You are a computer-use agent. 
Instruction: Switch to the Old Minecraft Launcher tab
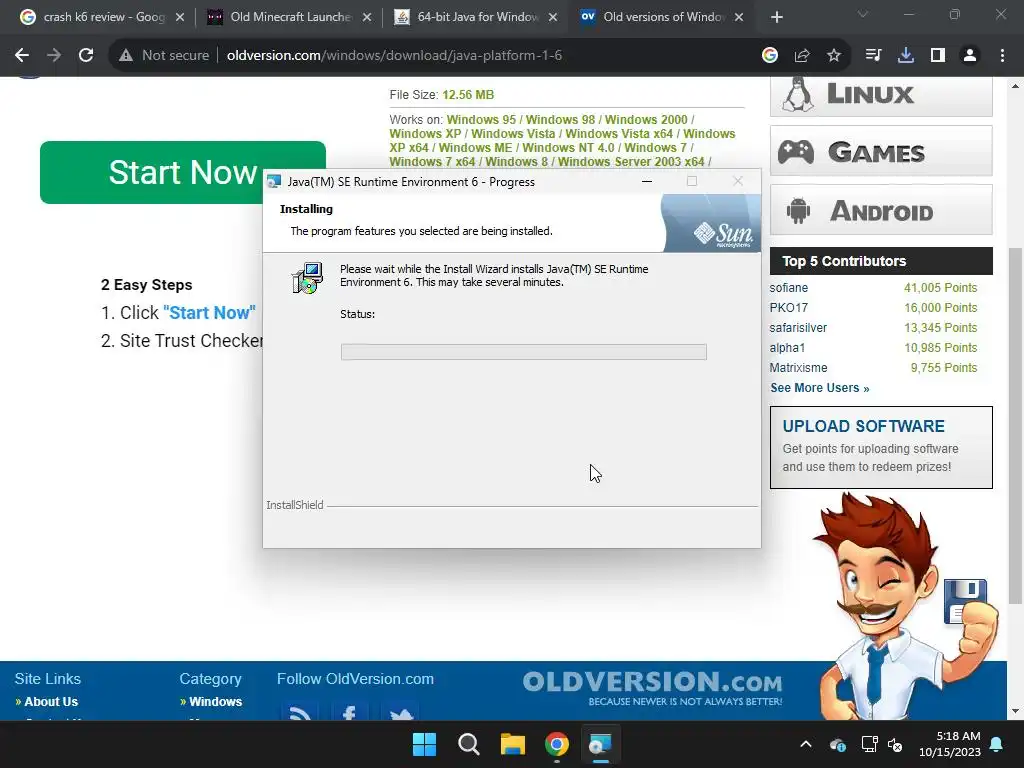click(287, 17)
